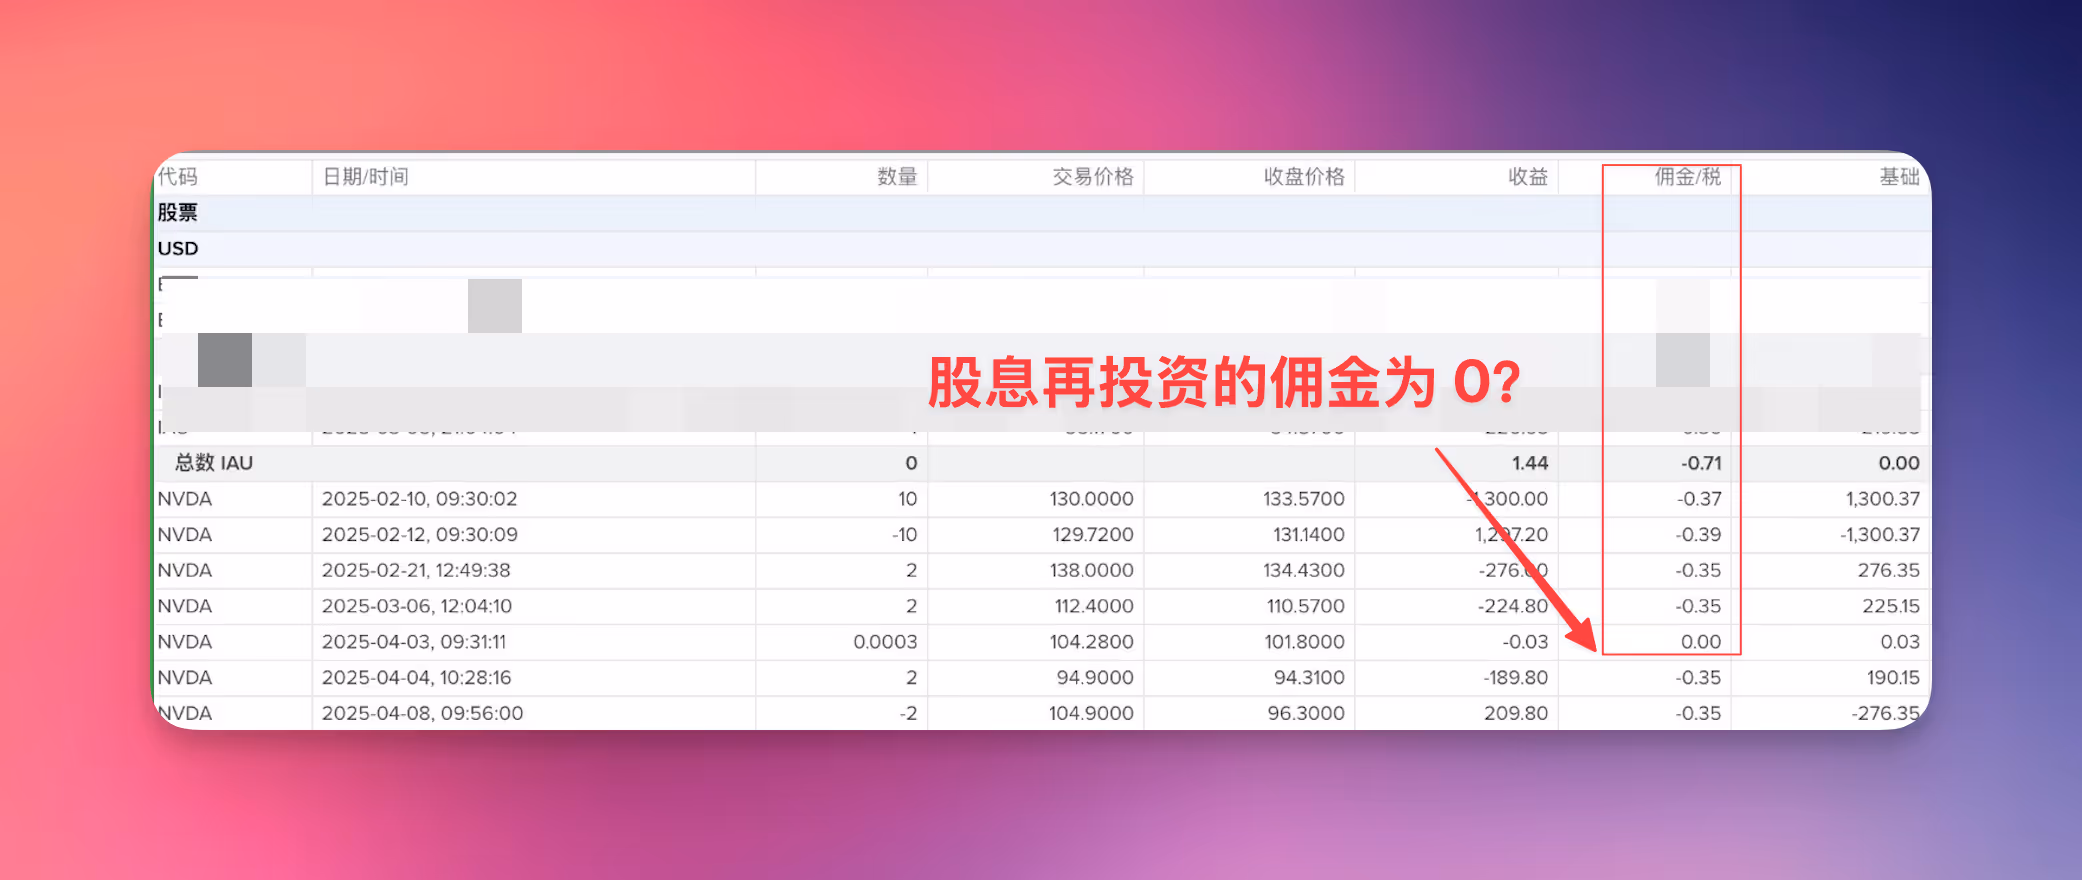The height and width of the screenshot is (880, 2082).
Task: Click the IAU total basis 0.00
Action: click(1899, 463)
